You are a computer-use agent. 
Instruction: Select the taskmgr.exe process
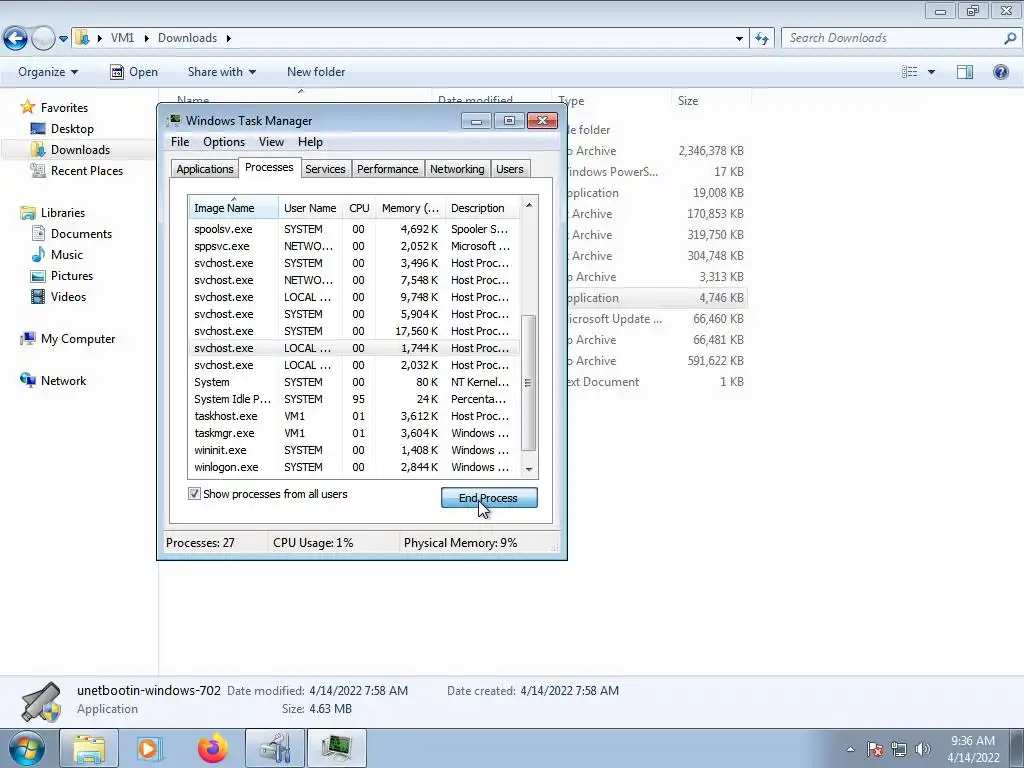point(354,433)
